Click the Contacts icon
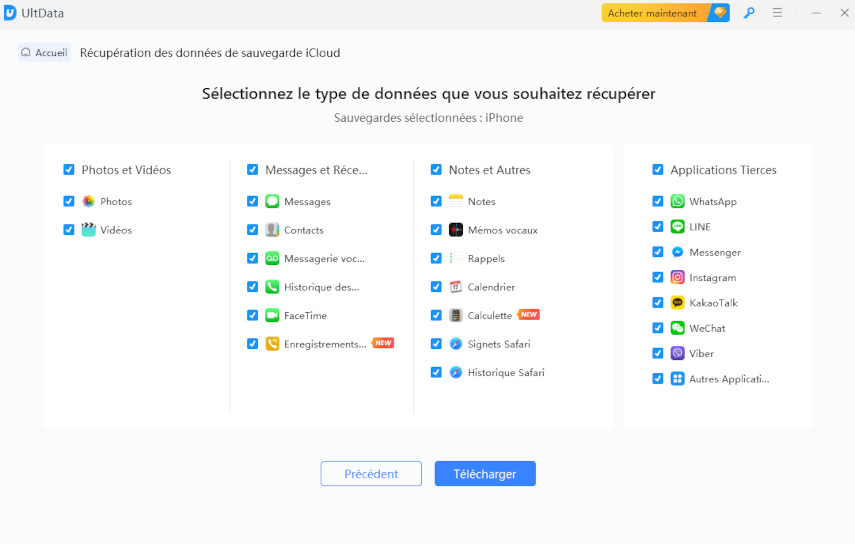This screenshot has height=544, width=855. (272, 229)
